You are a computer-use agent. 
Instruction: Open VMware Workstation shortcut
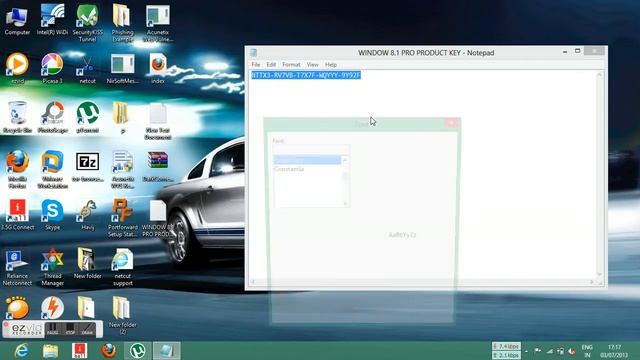(52, 169)
